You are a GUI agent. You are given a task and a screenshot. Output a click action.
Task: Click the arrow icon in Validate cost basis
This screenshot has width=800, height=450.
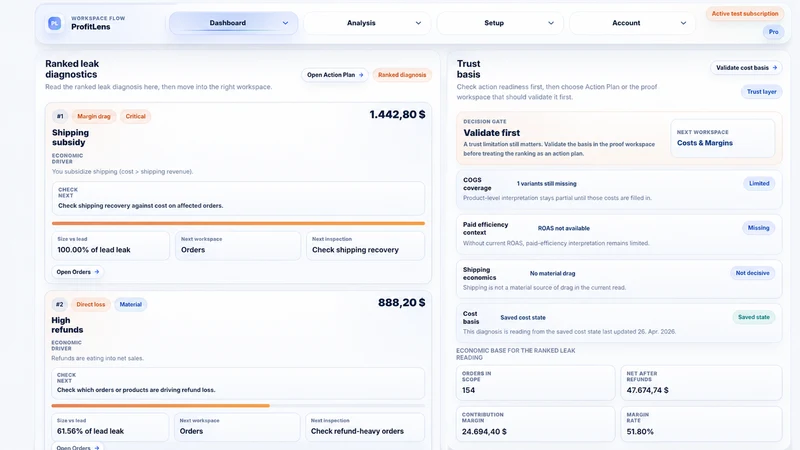tap(775, 67)
